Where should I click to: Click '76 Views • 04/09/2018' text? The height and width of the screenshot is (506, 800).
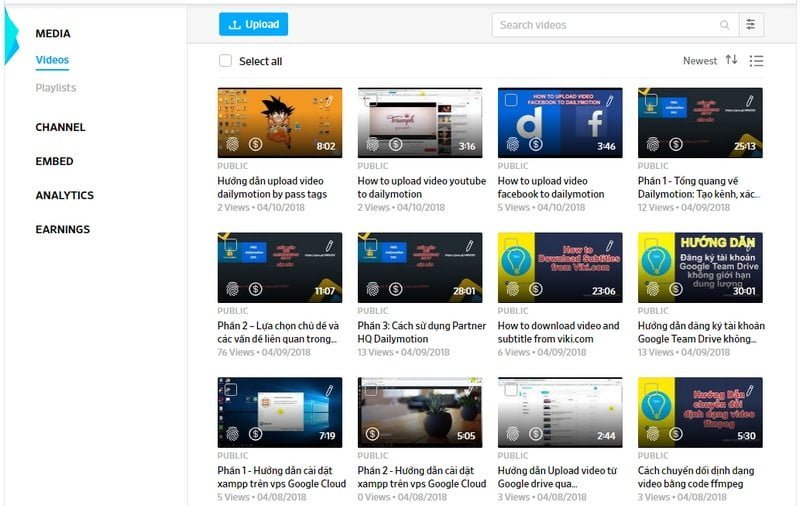(263, 352)
